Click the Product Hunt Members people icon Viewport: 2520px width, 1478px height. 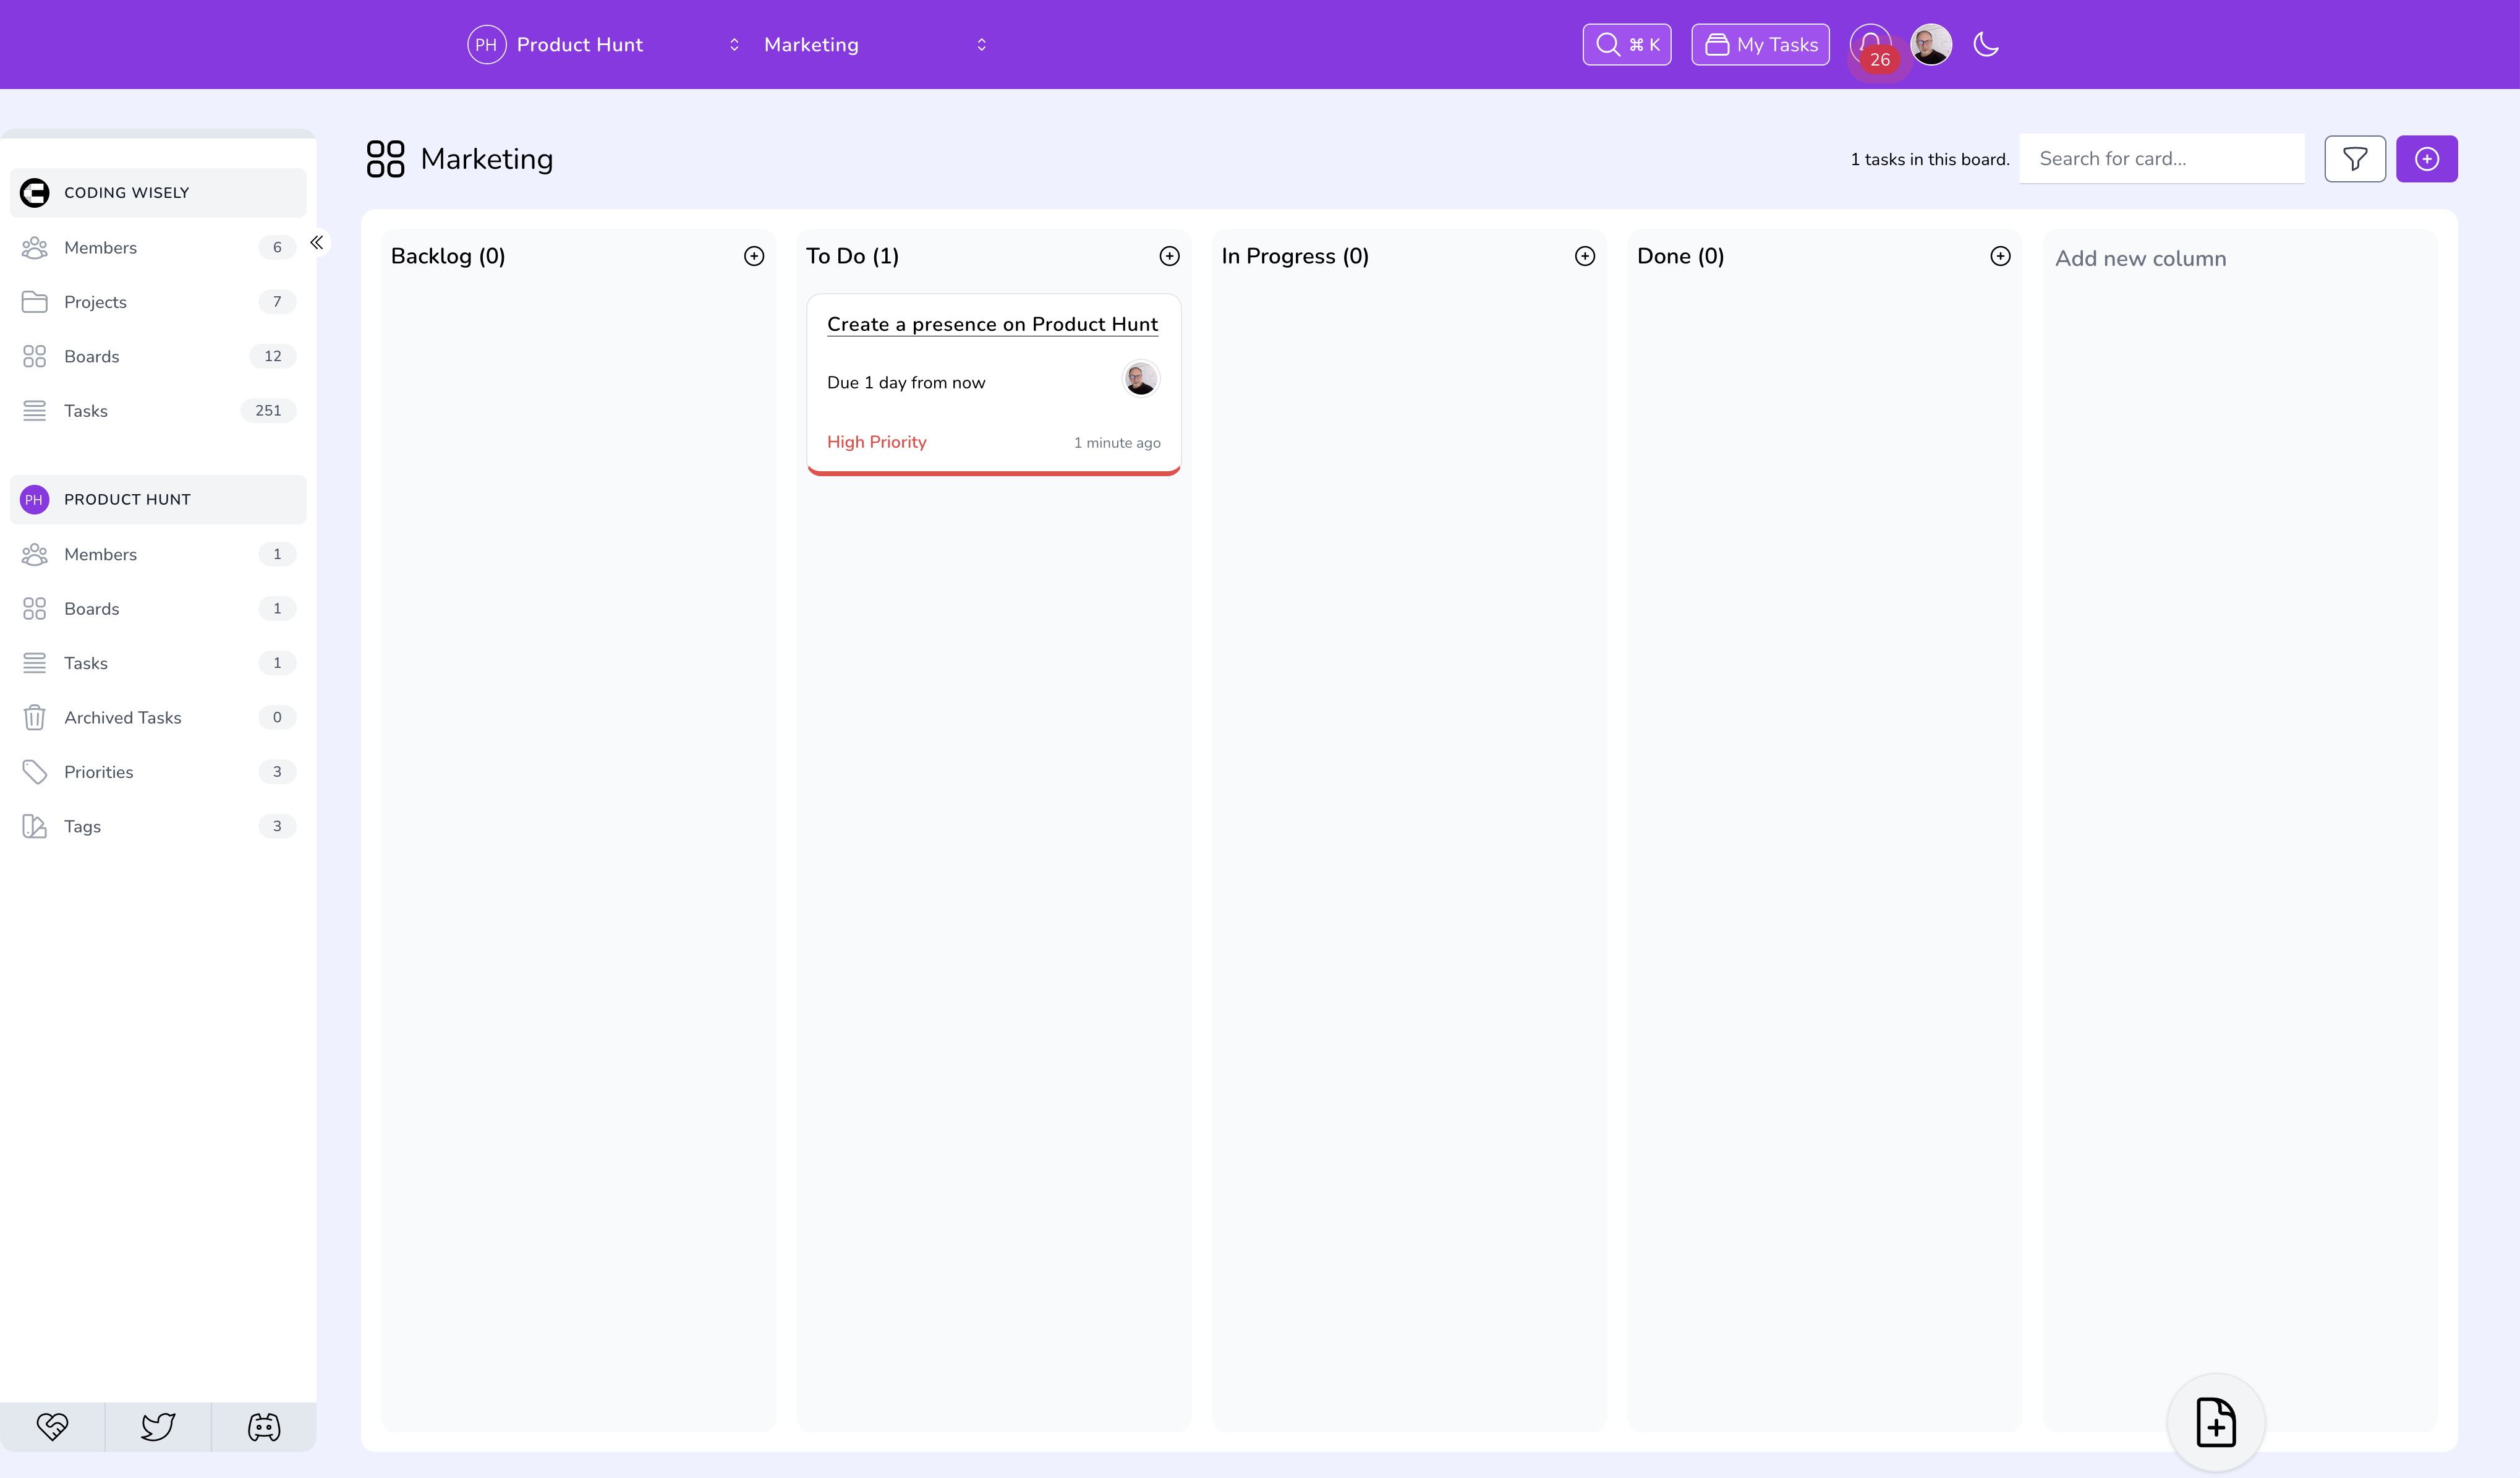coord(35,555)
